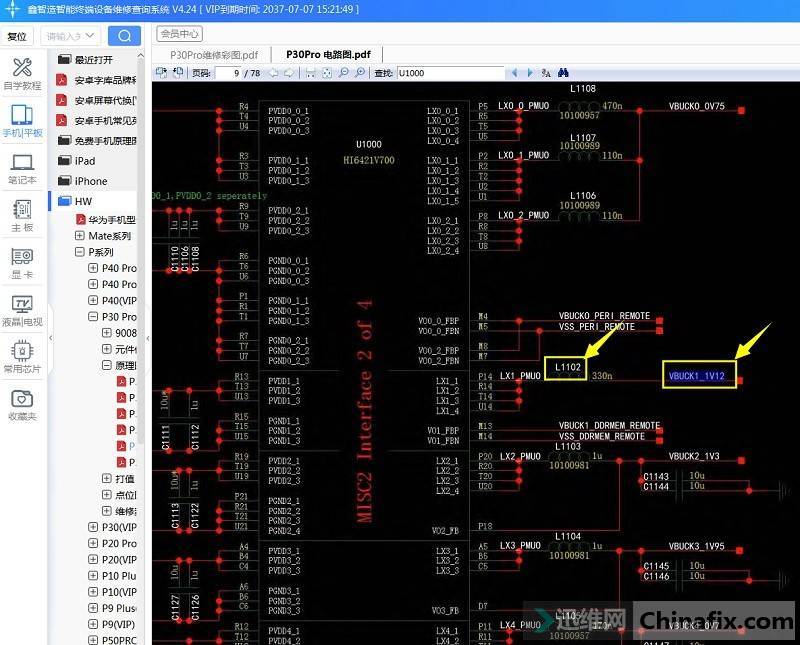Switch to the P30Pro维修彩图.pdf tab

click(213, 55)
